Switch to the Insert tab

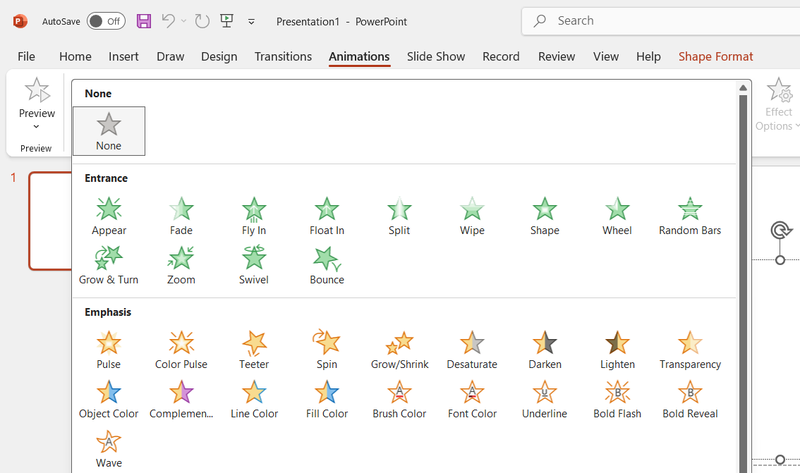(x=123, y=57)
